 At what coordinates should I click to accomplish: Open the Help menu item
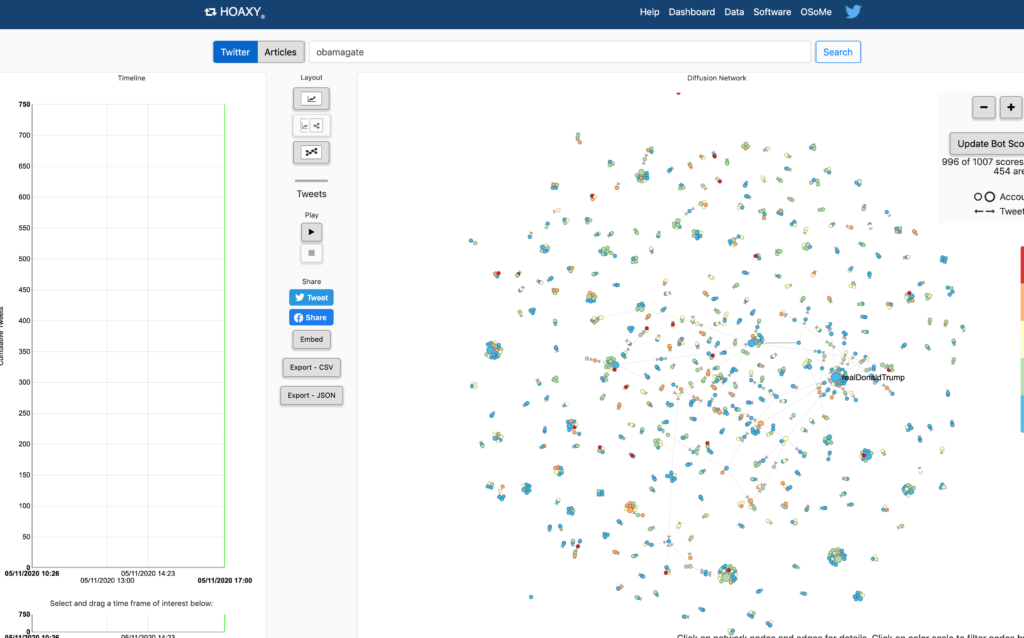click(x=649, y=12)
